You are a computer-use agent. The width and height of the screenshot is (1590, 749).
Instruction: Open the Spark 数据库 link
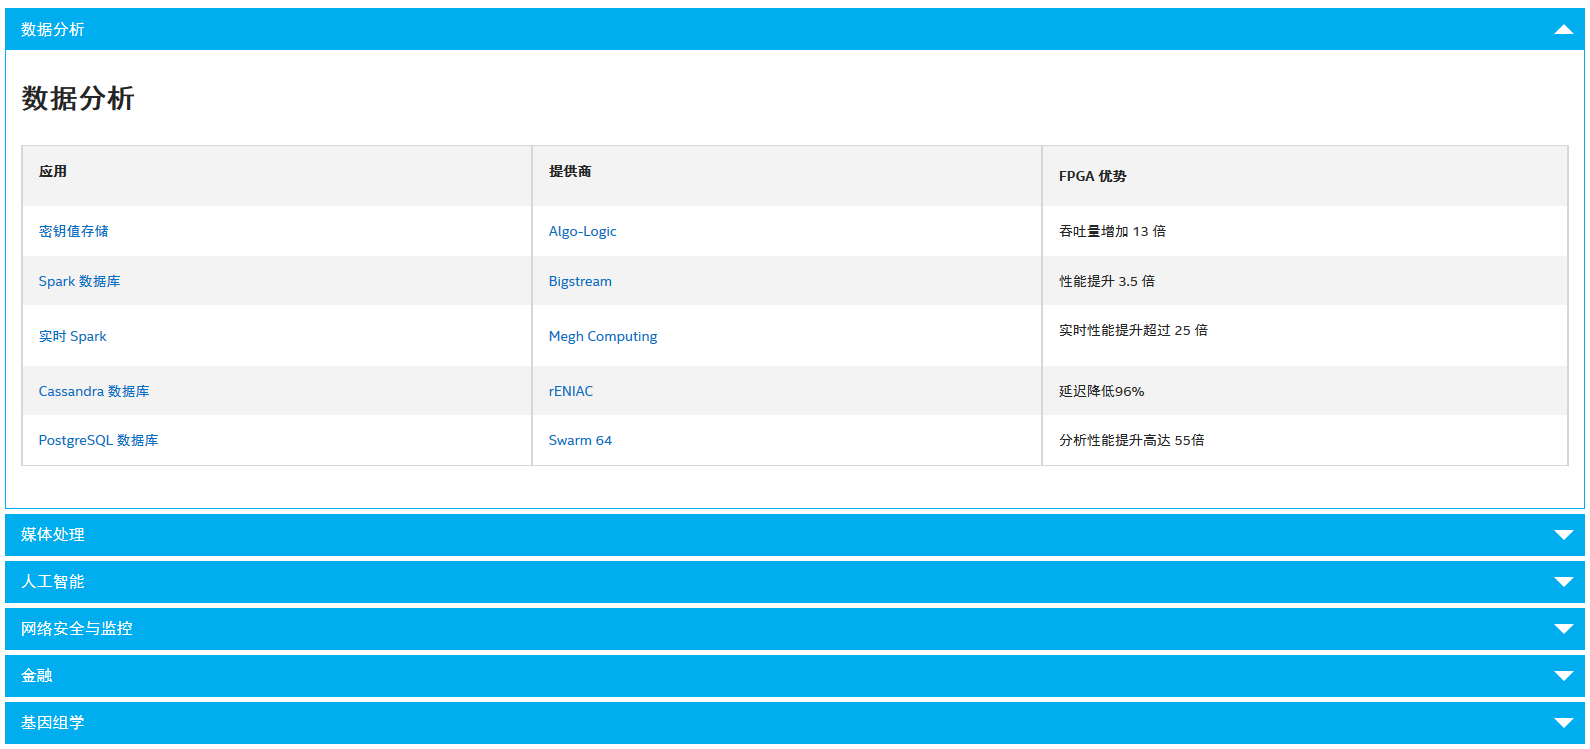coord(79,281)
